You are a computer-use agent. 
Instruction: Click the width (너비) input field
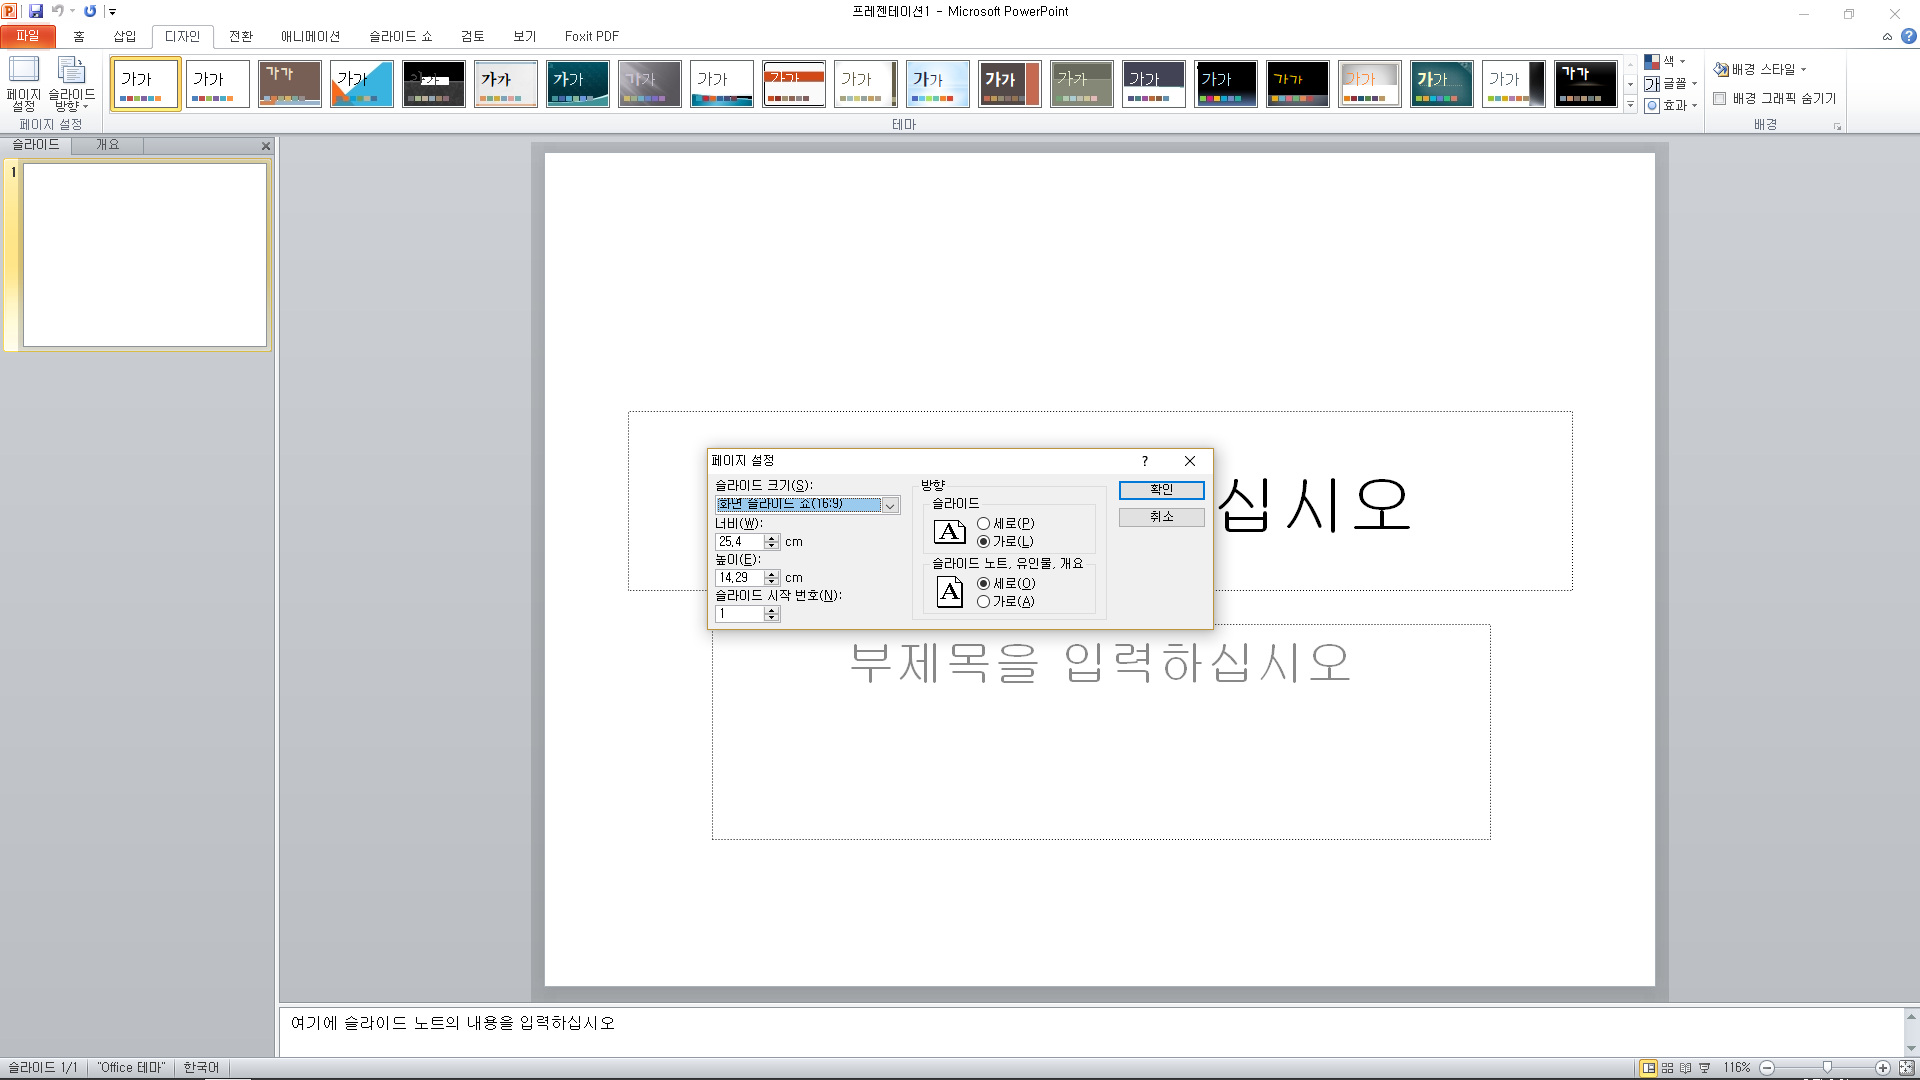point(740,542)
